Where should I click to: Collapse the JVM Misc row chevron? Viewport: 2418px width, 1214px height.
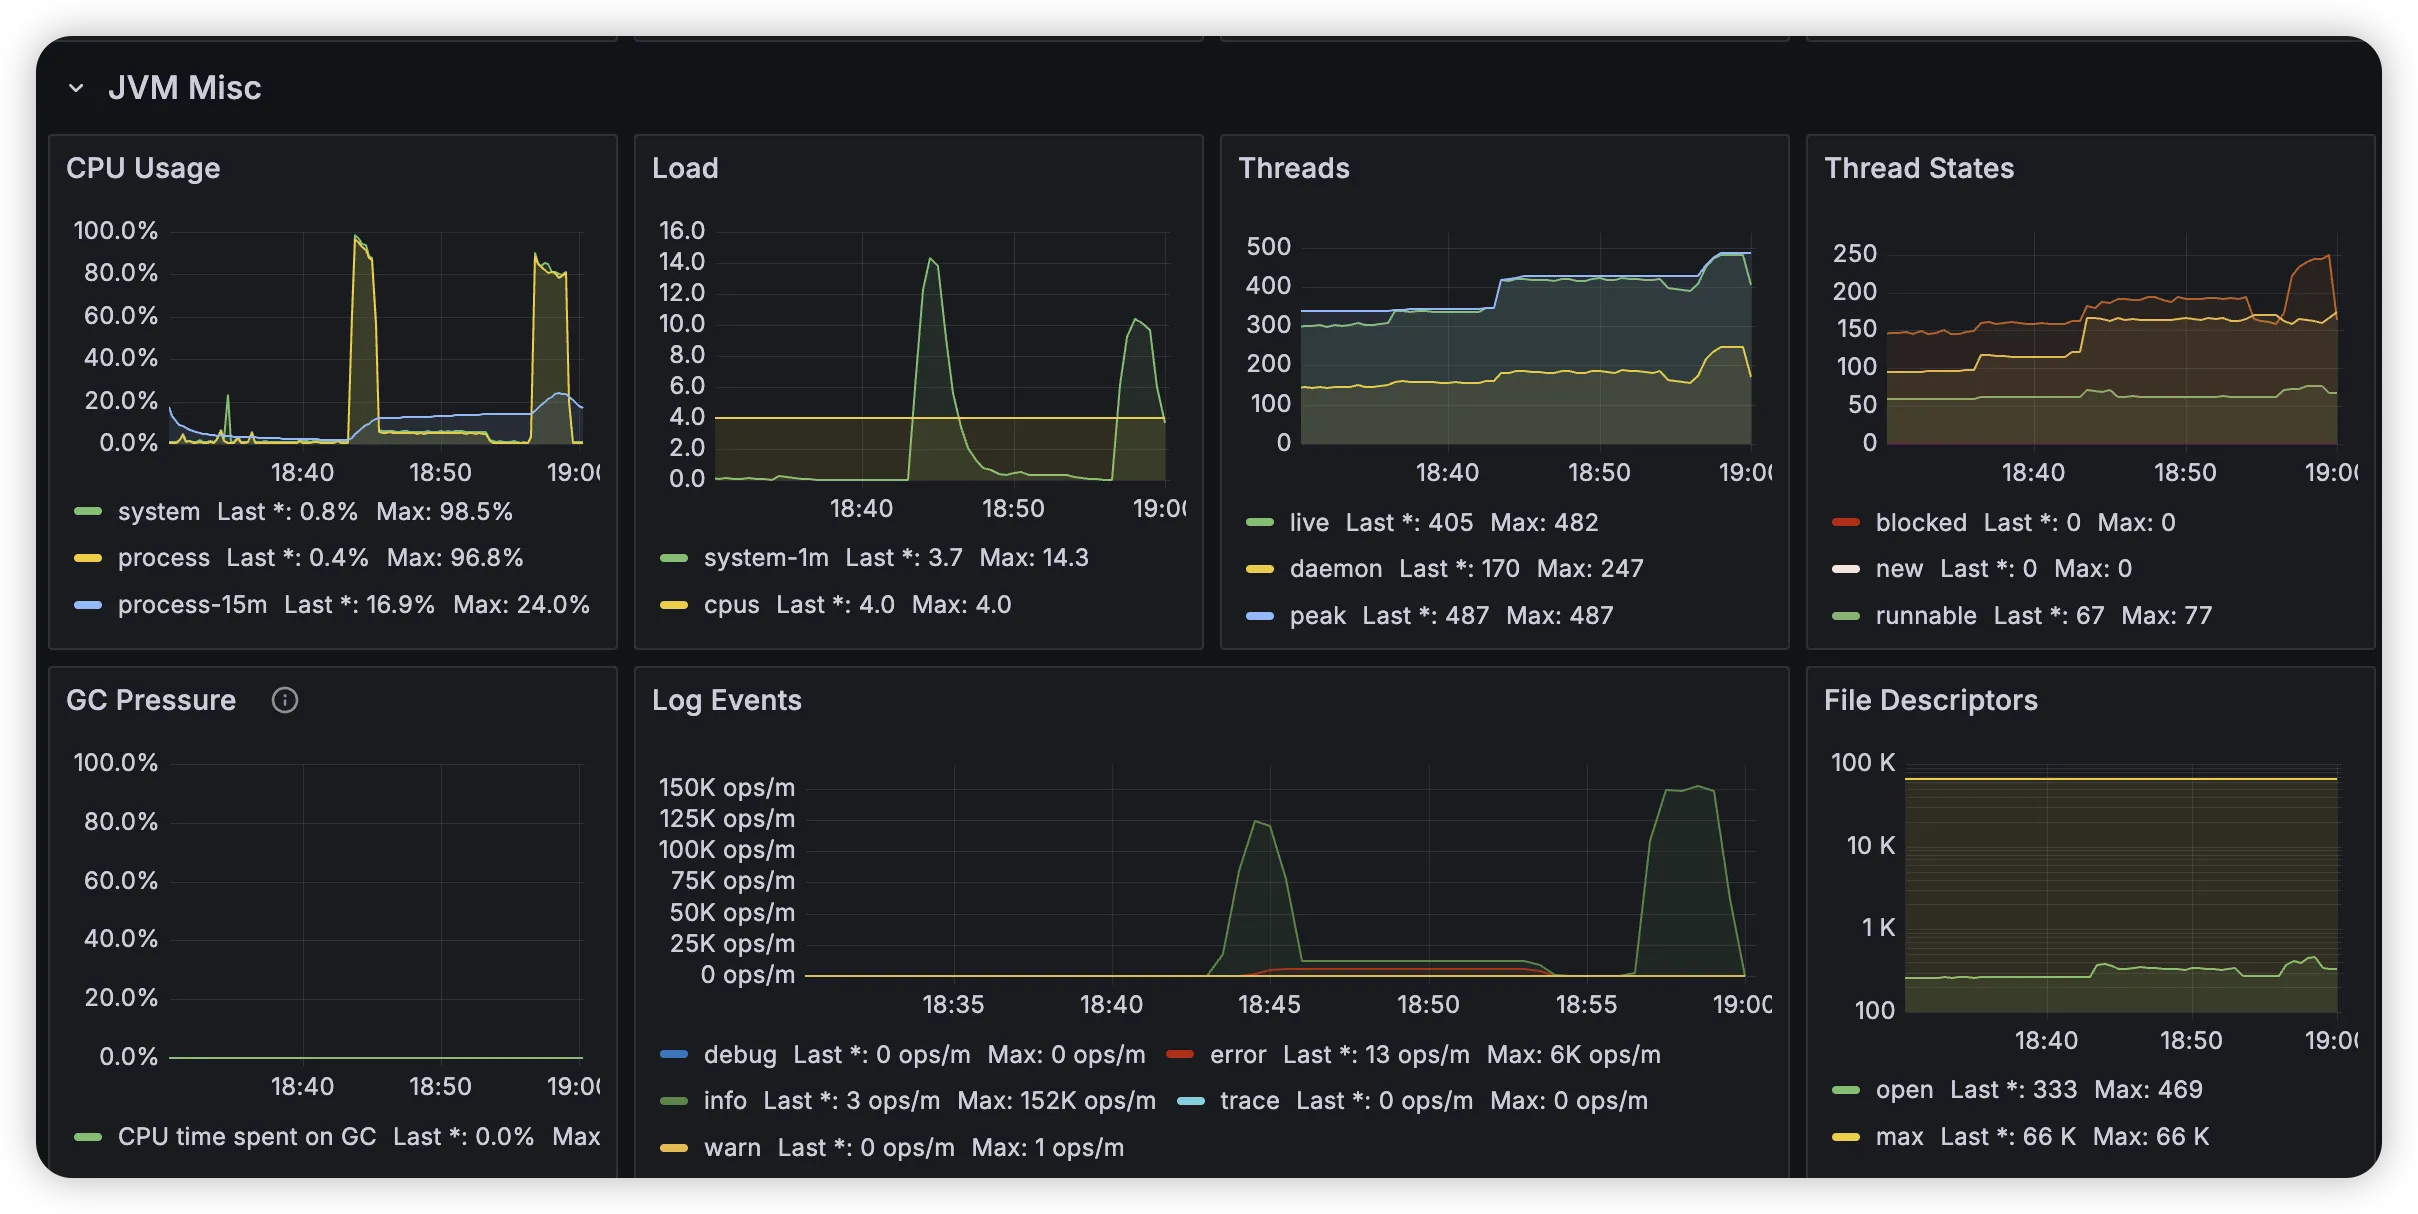point(76,88)
